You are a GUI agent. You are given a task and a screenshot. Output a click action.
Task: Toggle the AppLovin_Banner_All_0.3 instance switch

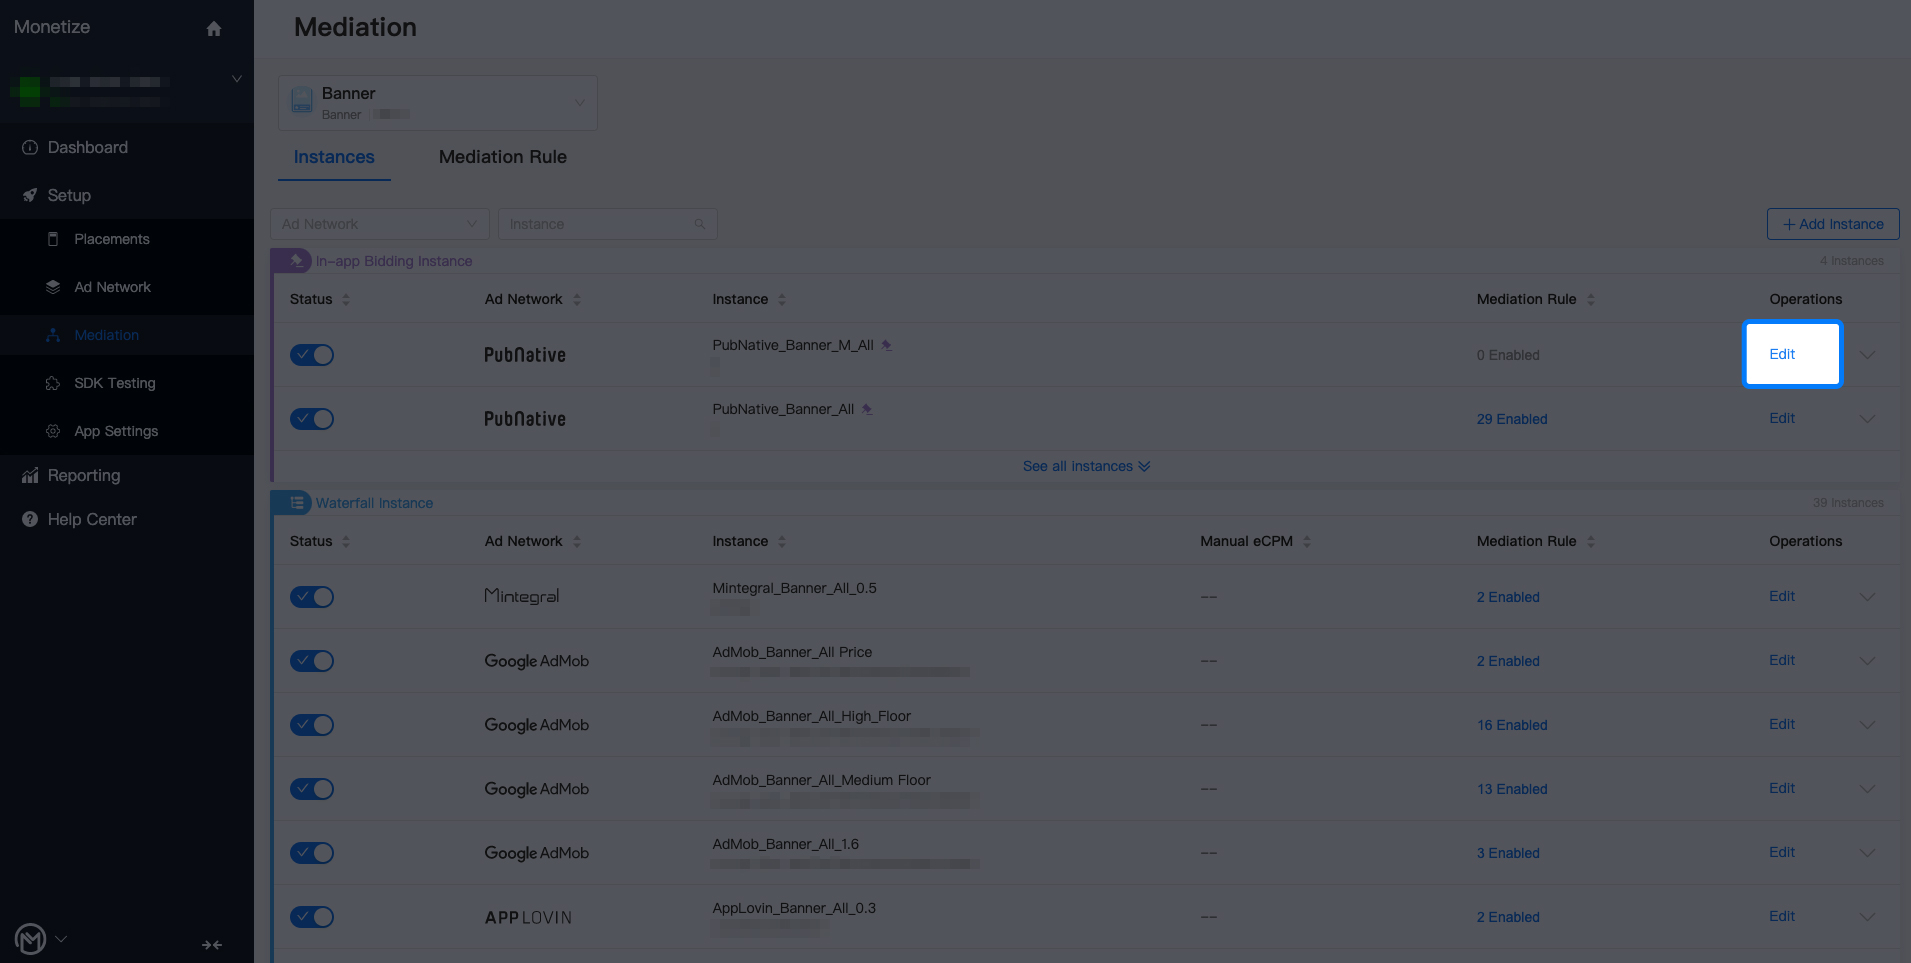point(312,917)
